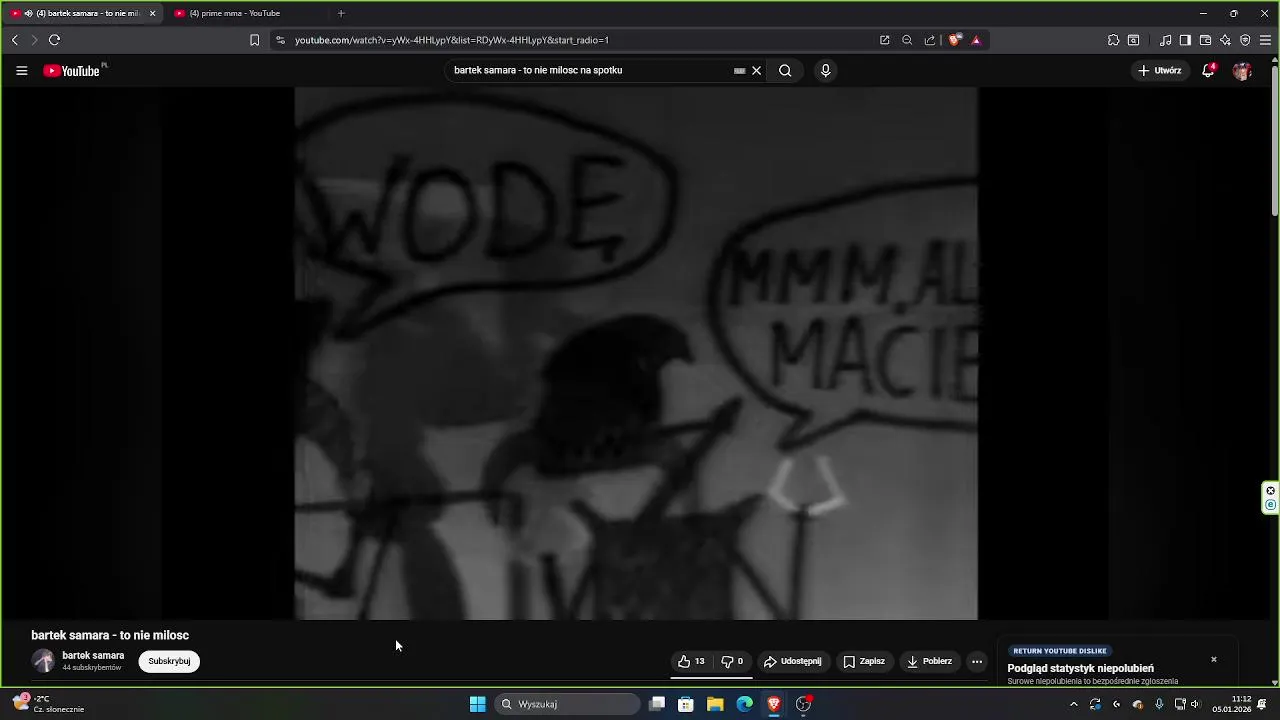Open Microsoft Store from taskbar
This screenshot has width=1280, height=720.
[686, 704]
